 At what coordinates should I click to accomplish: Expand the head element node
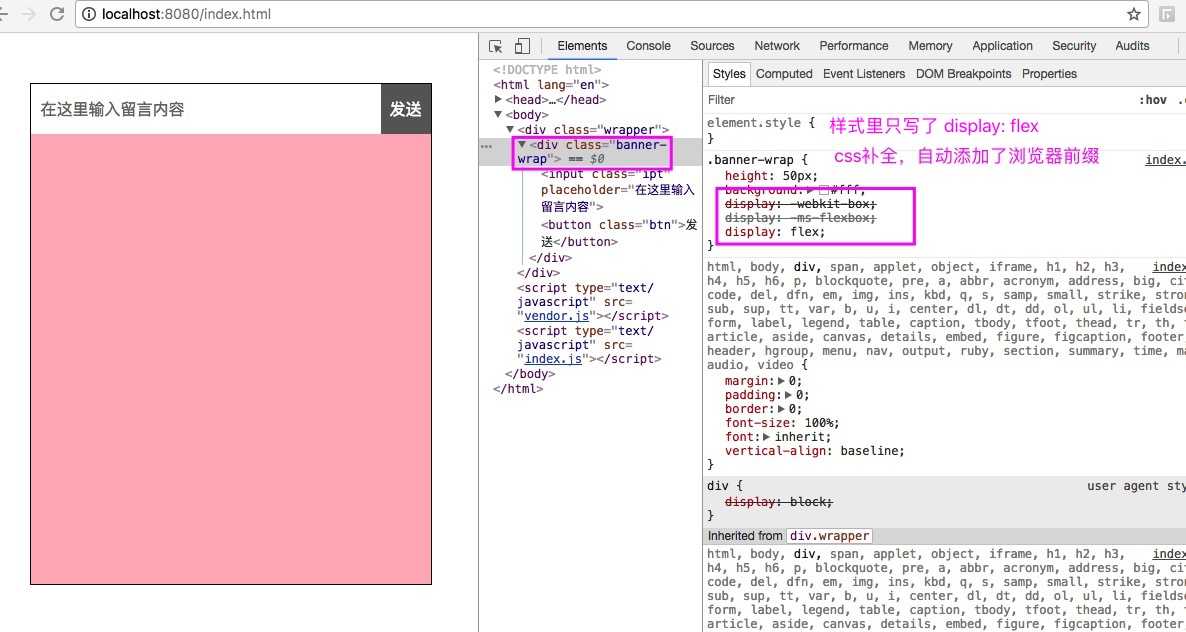click(x=498, y=100)
